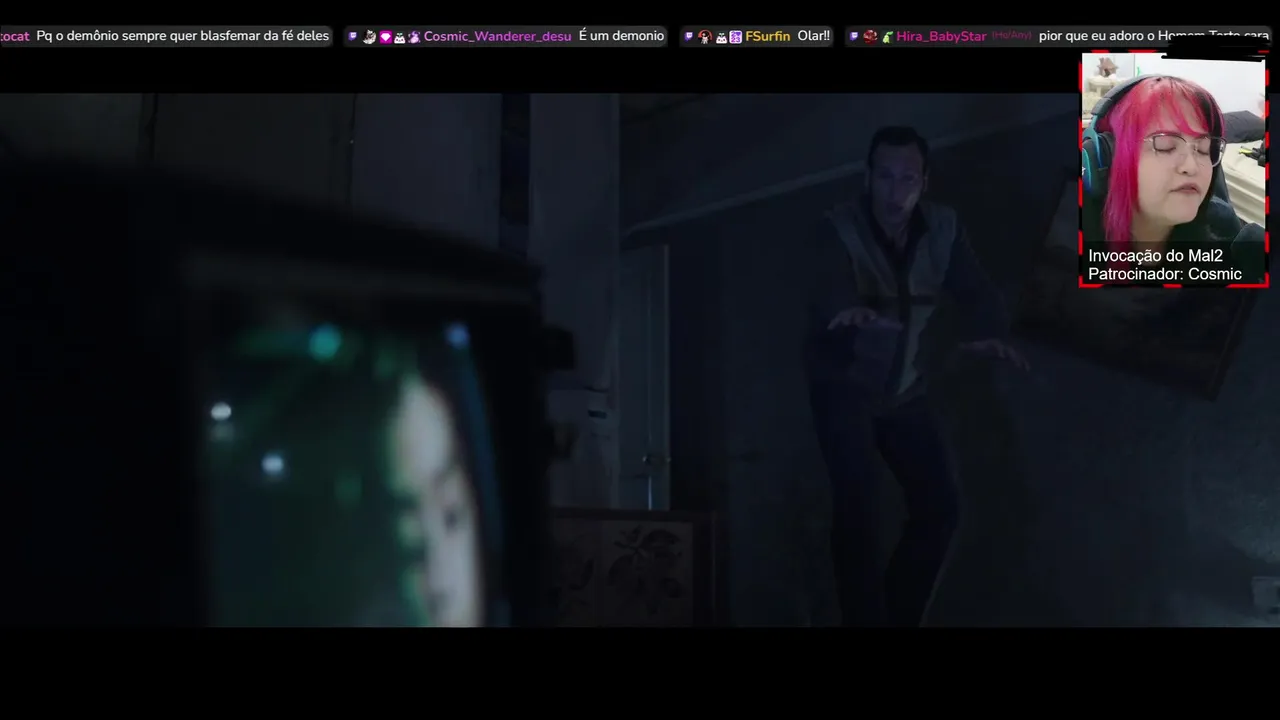
Task: Click the Twitch icon beside FSurfin
Action: [x=688, y=36]
